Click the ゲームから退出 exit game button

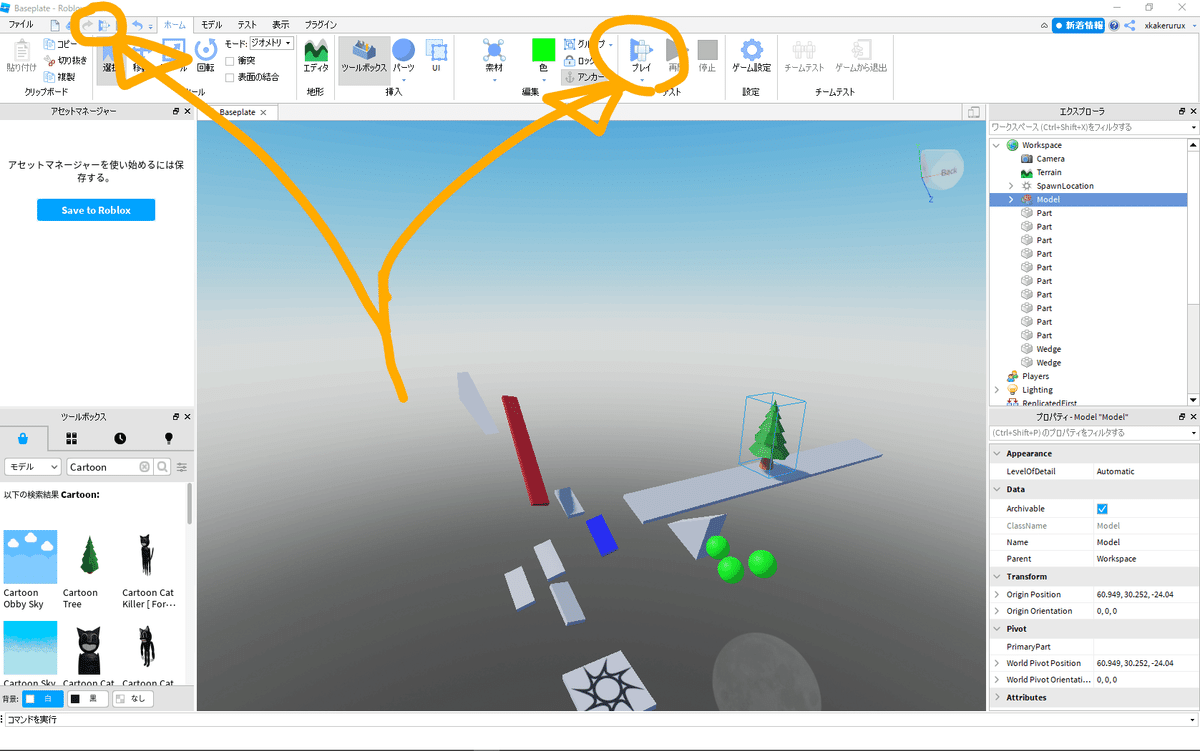coord(861,56)
